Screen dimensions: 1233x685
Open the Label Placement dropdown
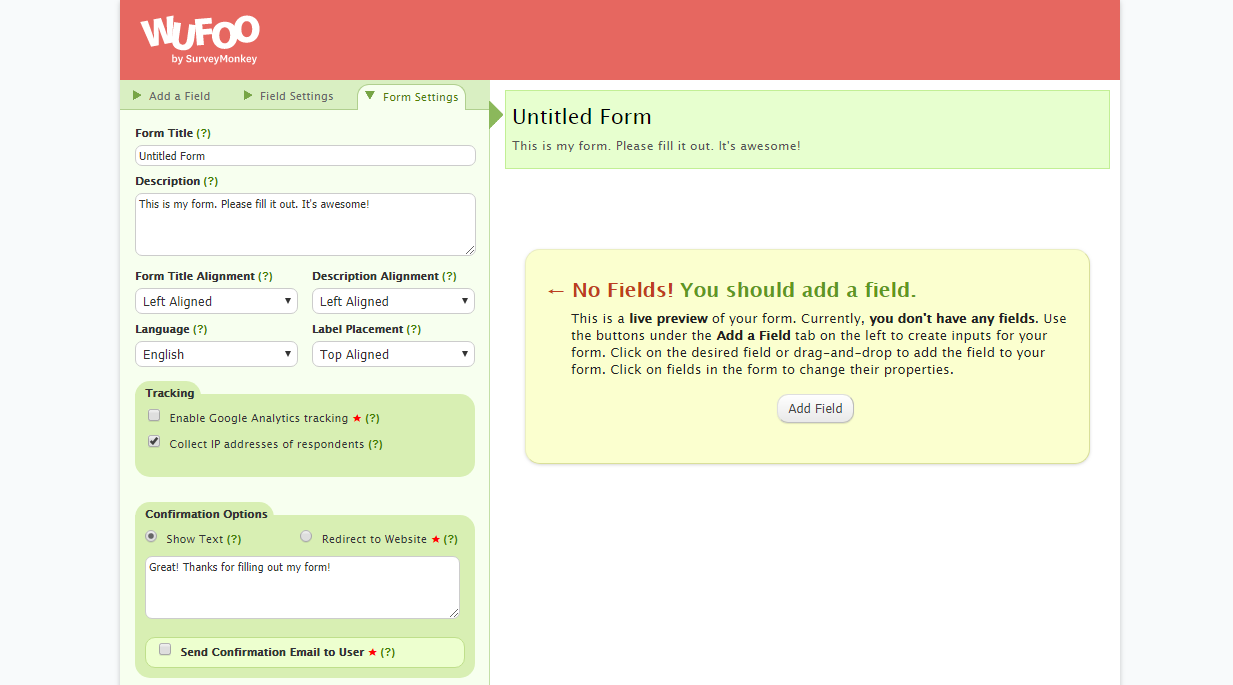tap(393, 354)
